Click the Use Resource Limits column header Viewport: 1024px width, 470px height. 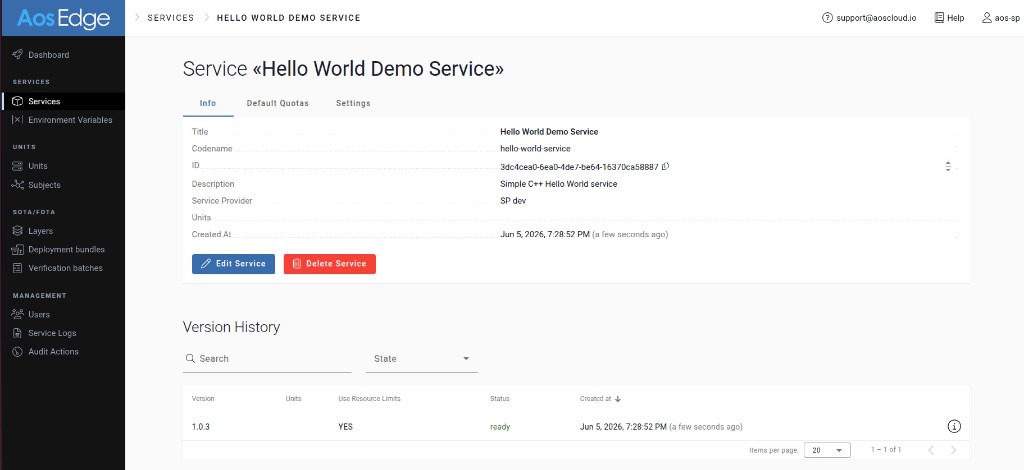(370, 399)
